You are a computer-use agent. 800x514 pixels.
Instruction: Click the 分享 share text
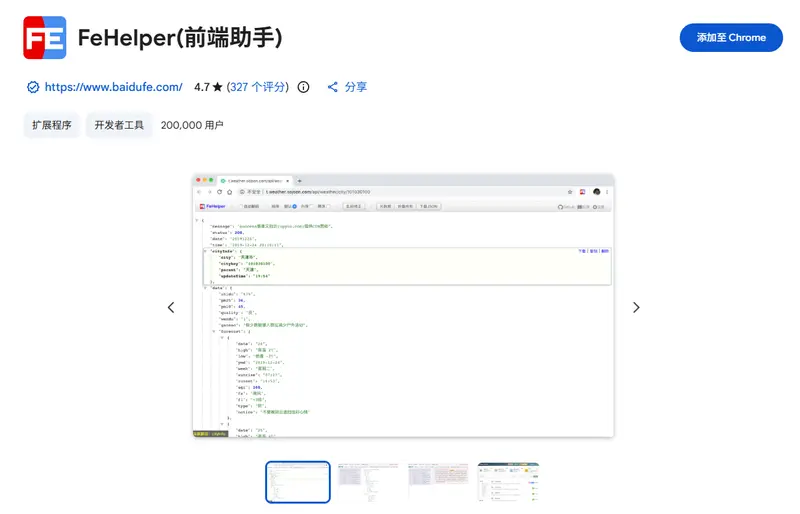tap(356, 87)
